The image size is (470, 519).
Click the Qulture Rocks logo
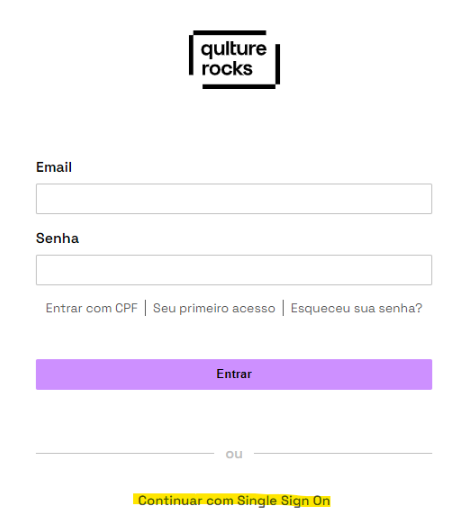tap(234, 60)
